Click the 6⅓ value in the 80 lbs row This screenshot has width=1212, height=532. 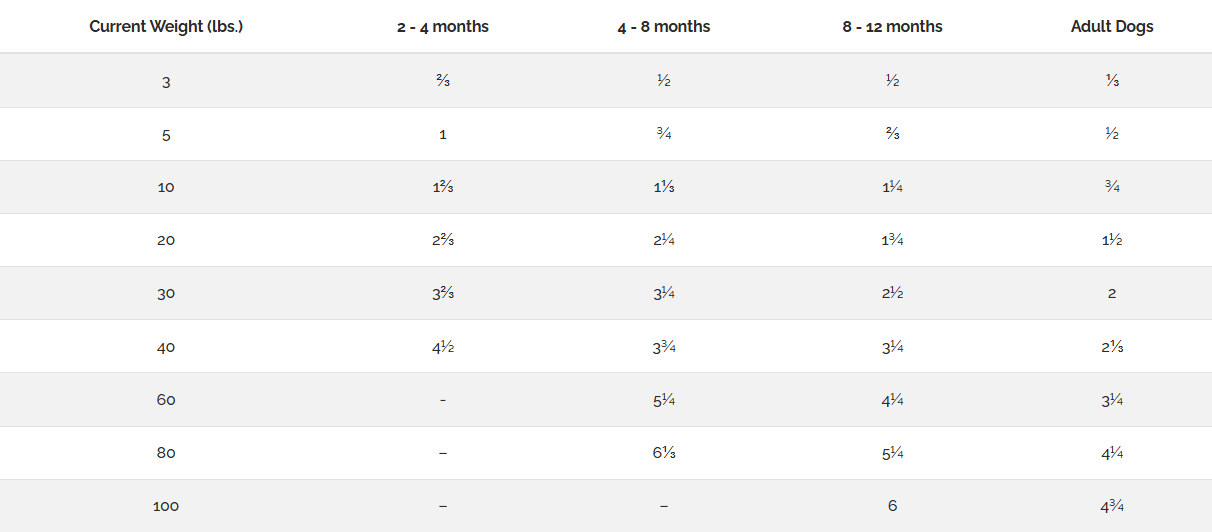click(x=664, y=453)
